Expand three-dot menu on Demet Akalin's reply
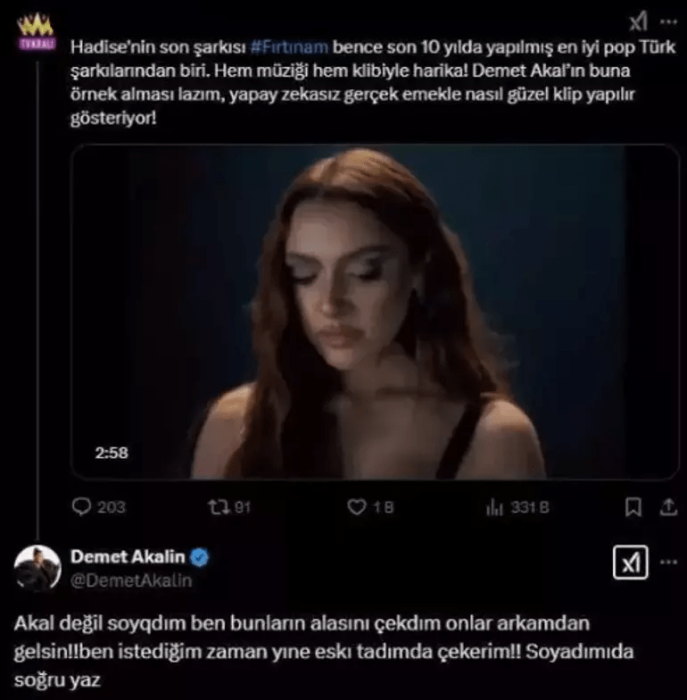The width and height of the screenshot is (687, 700). 668,562
